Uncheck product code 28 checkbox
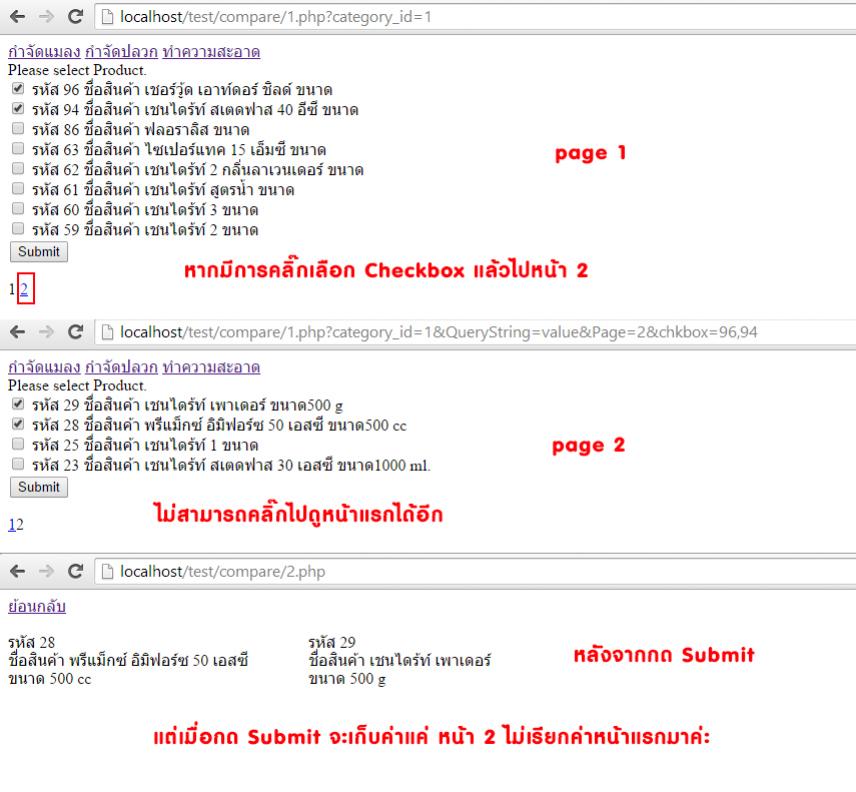The width and height of the screenshot is (856, 792). coord(18,424)
